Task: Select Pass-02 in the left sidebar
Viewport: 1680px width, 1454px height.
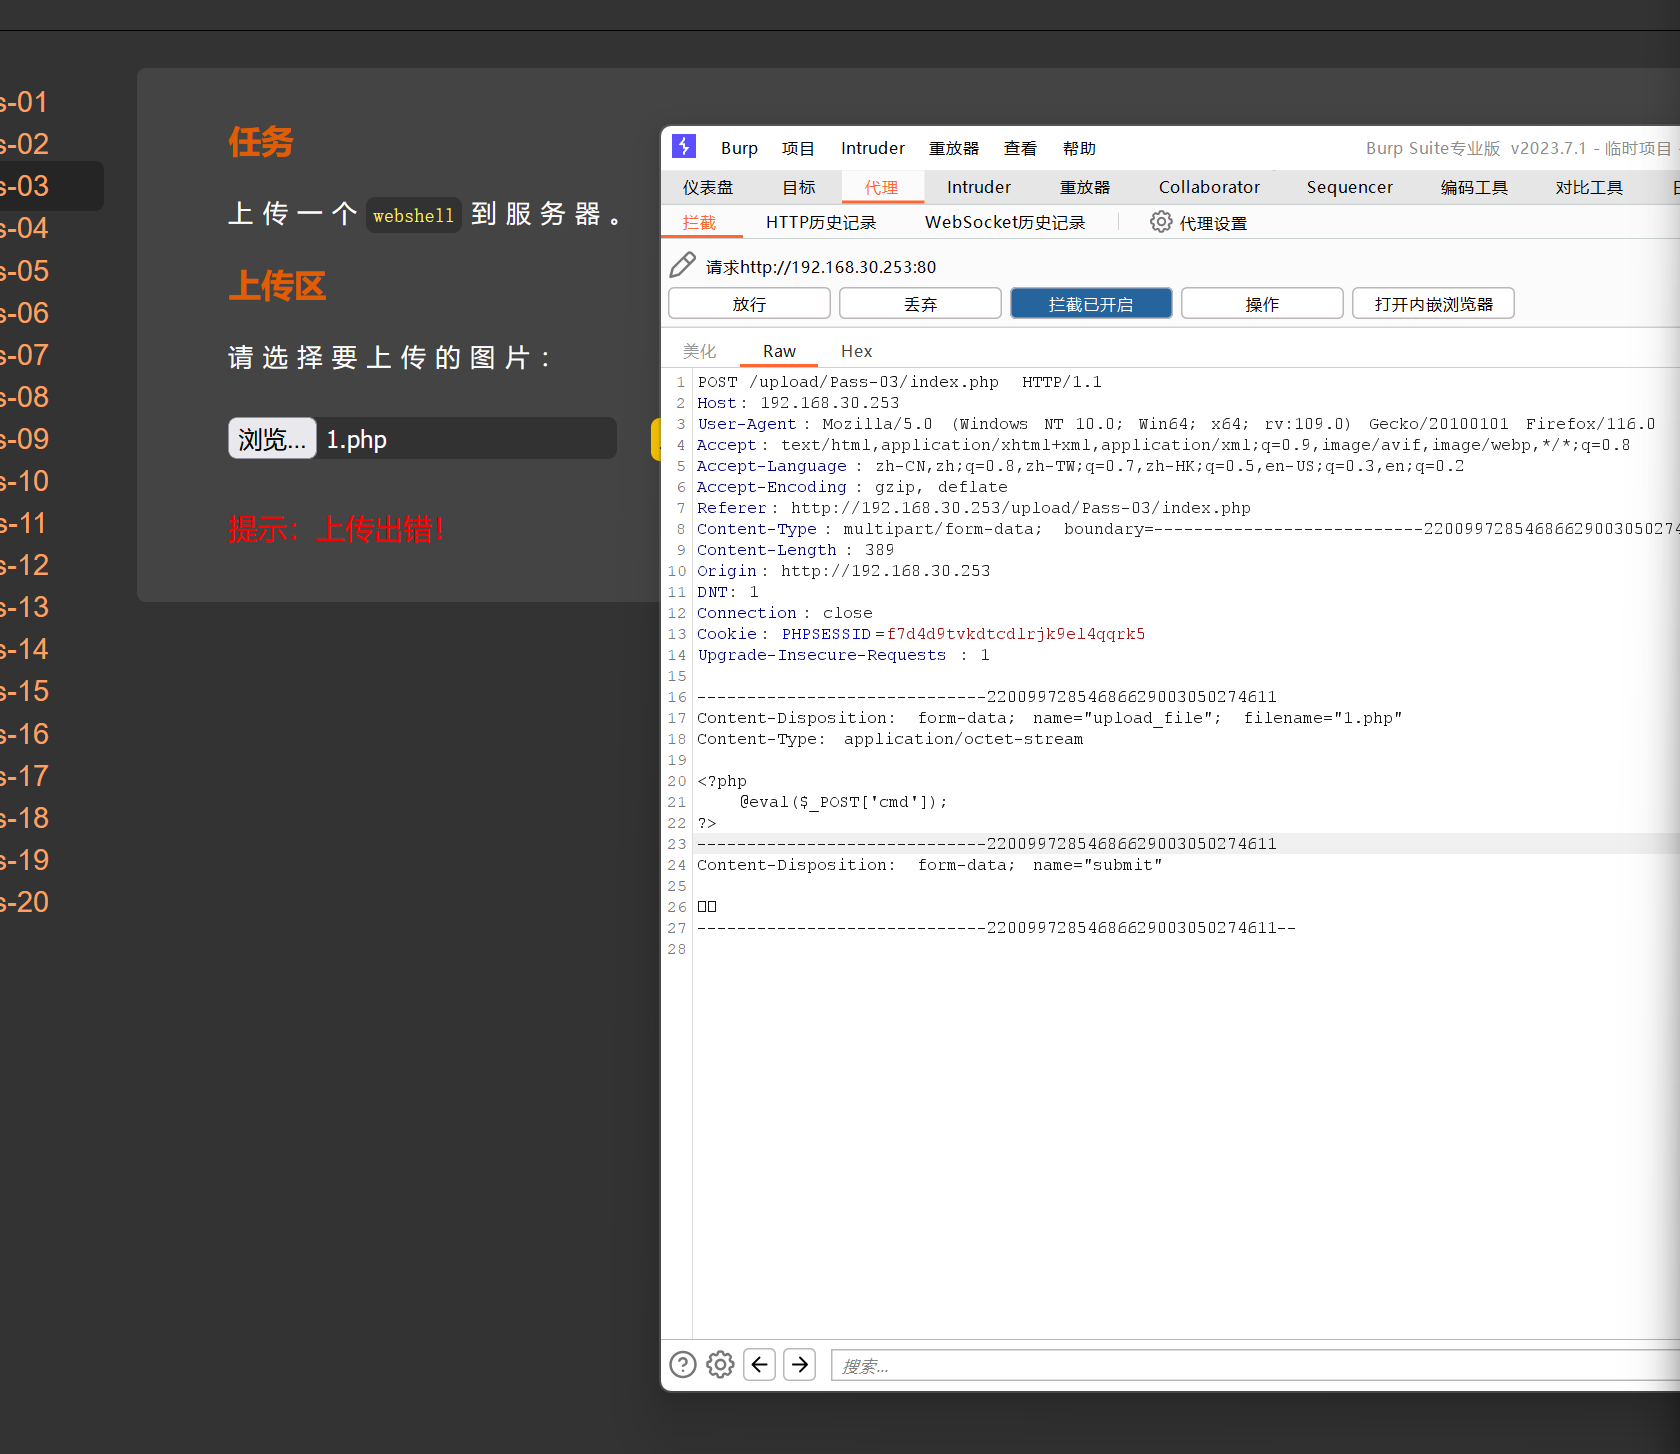Action: (24, 144)
